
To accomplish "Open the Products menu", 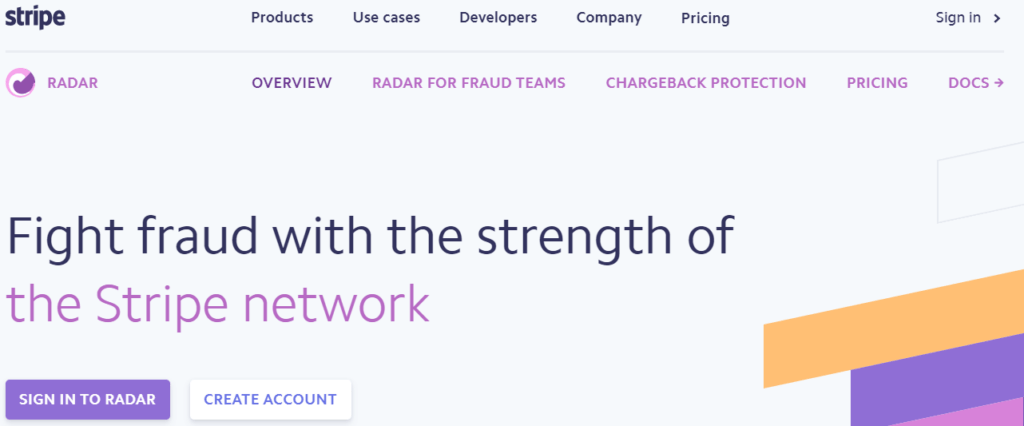I will click(282, 18).
